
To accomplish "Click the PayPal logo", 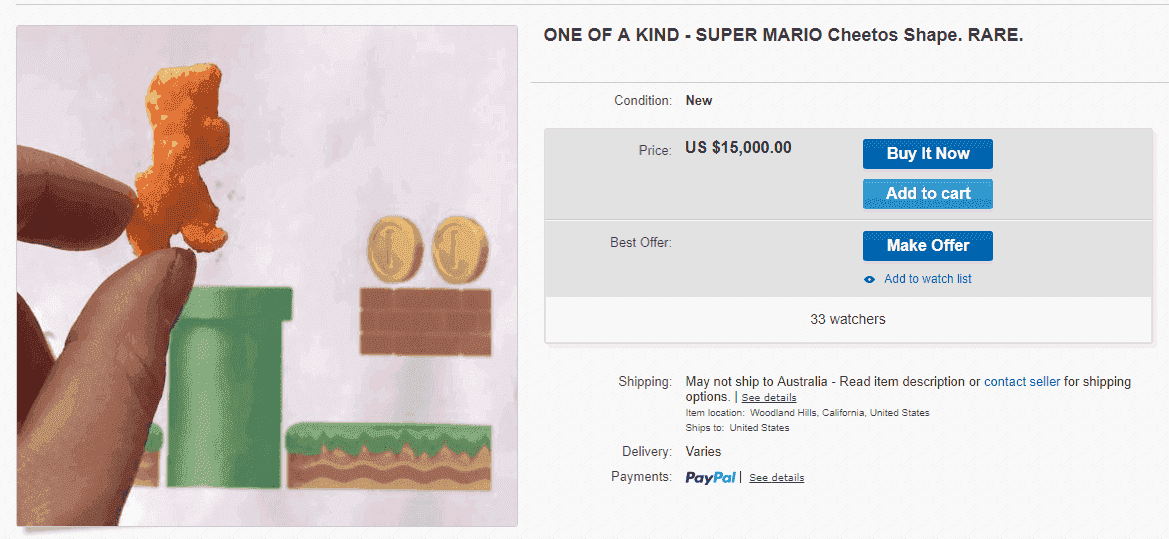I will (710, 477).
